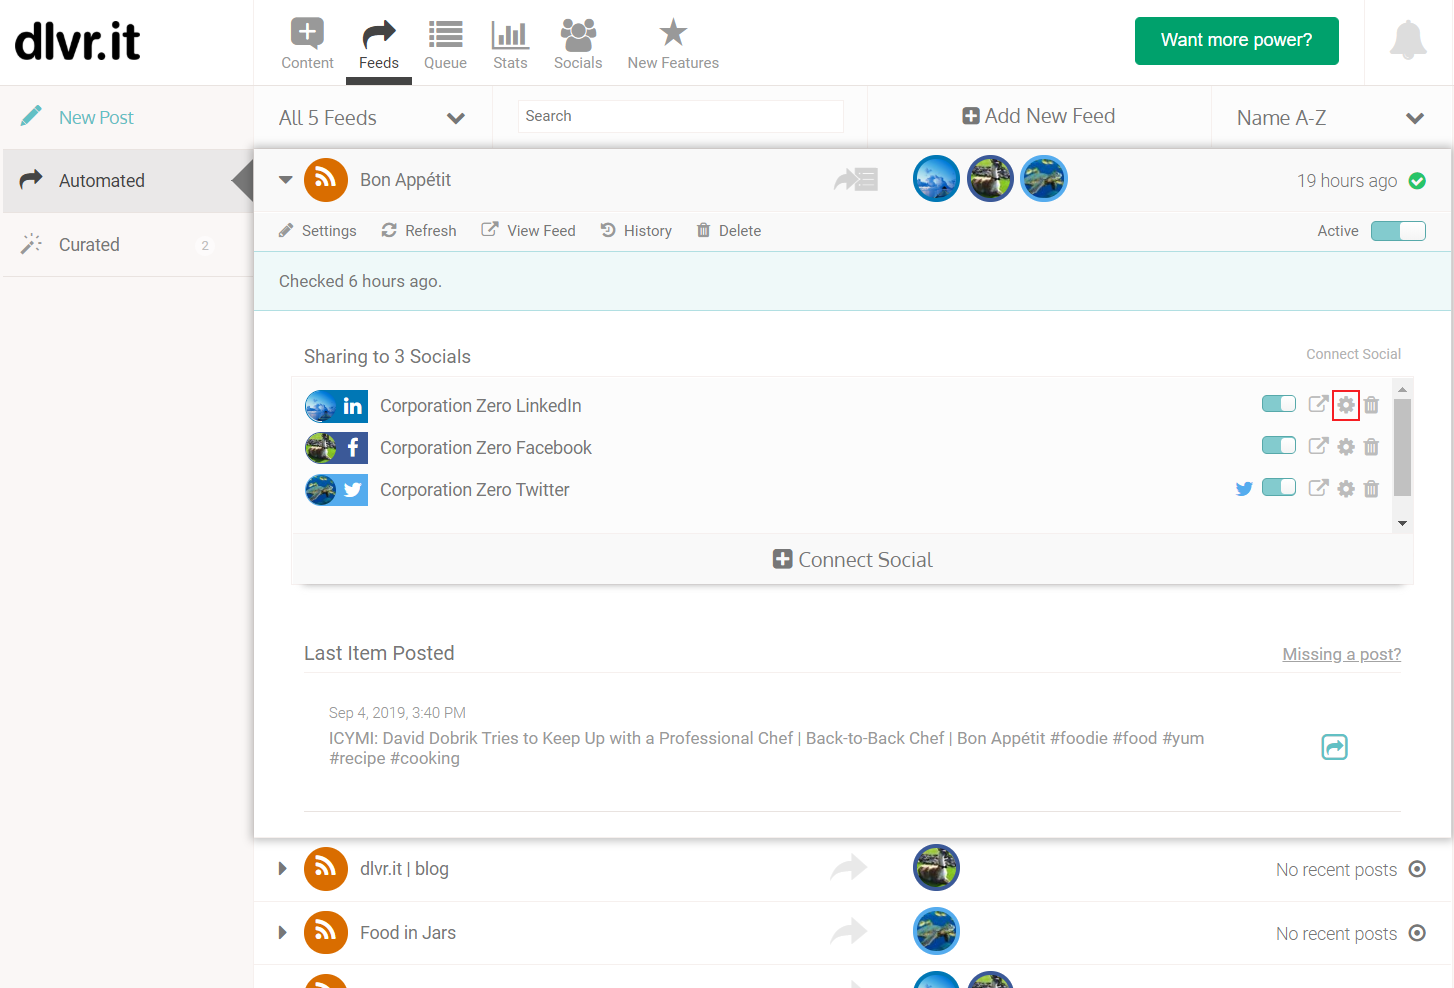Viewport: 1454px width, 988px height.
Task: Open Twitter social external link icon
Action: click(1319, 488)
